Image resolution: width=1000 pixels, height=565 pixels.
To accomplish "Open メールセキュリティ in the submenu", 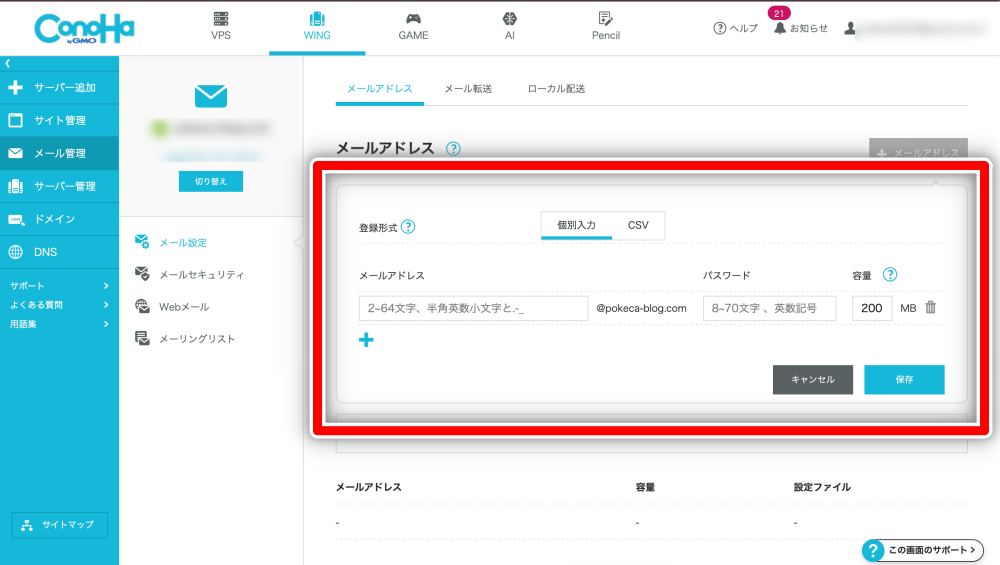I will pos(201,275).
